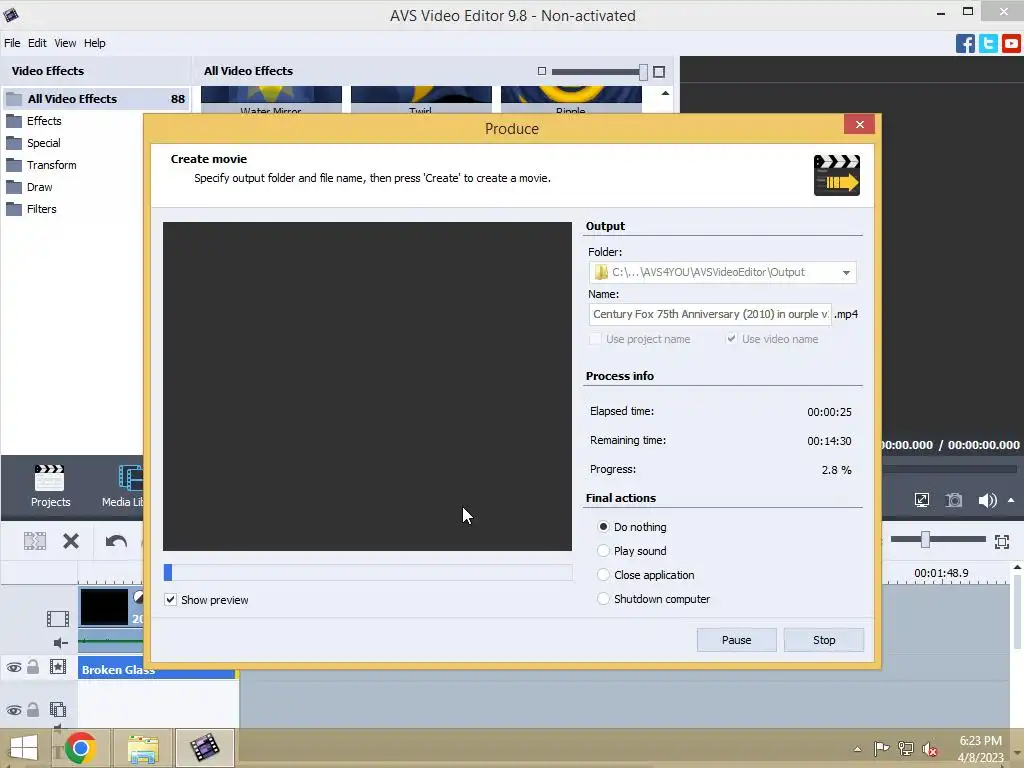Open the Windows Start button
The image size is (1024, 768).
coord(24,748)
